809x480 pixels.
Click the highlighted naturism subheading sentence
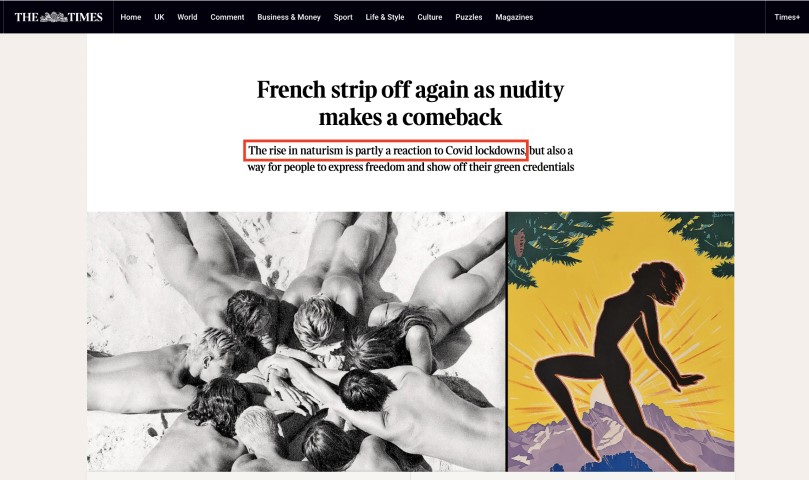pos(386,150)
